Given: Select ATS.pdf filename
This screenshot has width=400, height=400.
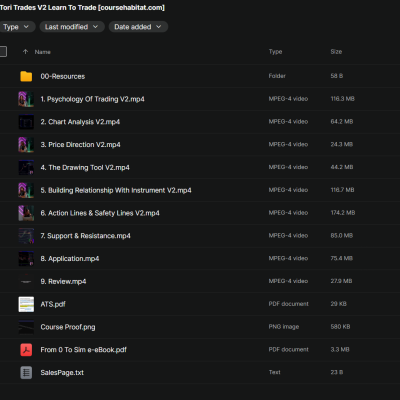Looking at the screenshot, I should 53,304.
